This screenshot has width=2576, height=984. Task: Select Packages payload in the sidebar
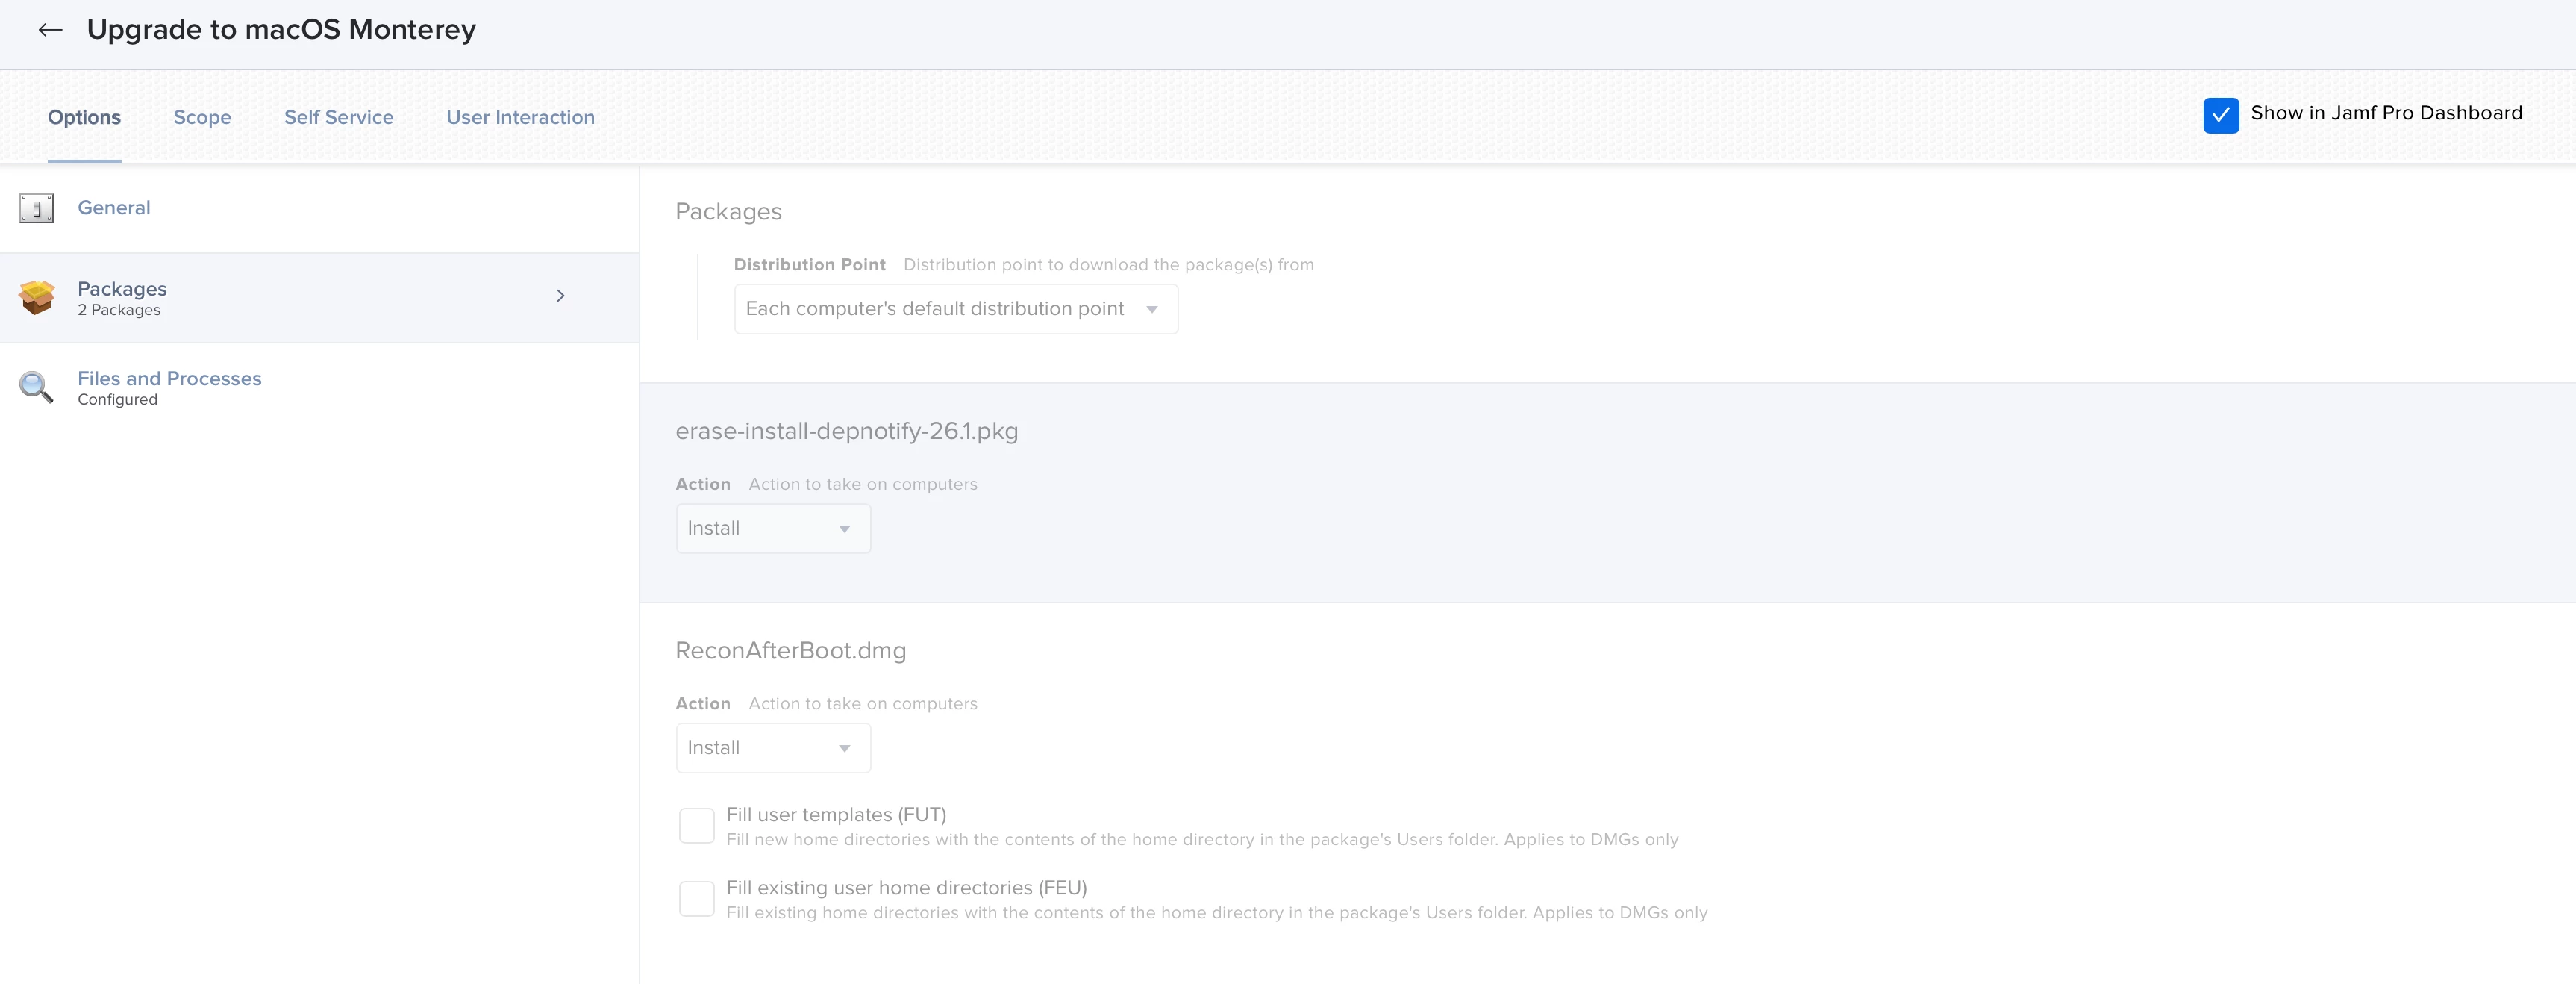click(x=319, y=298)
